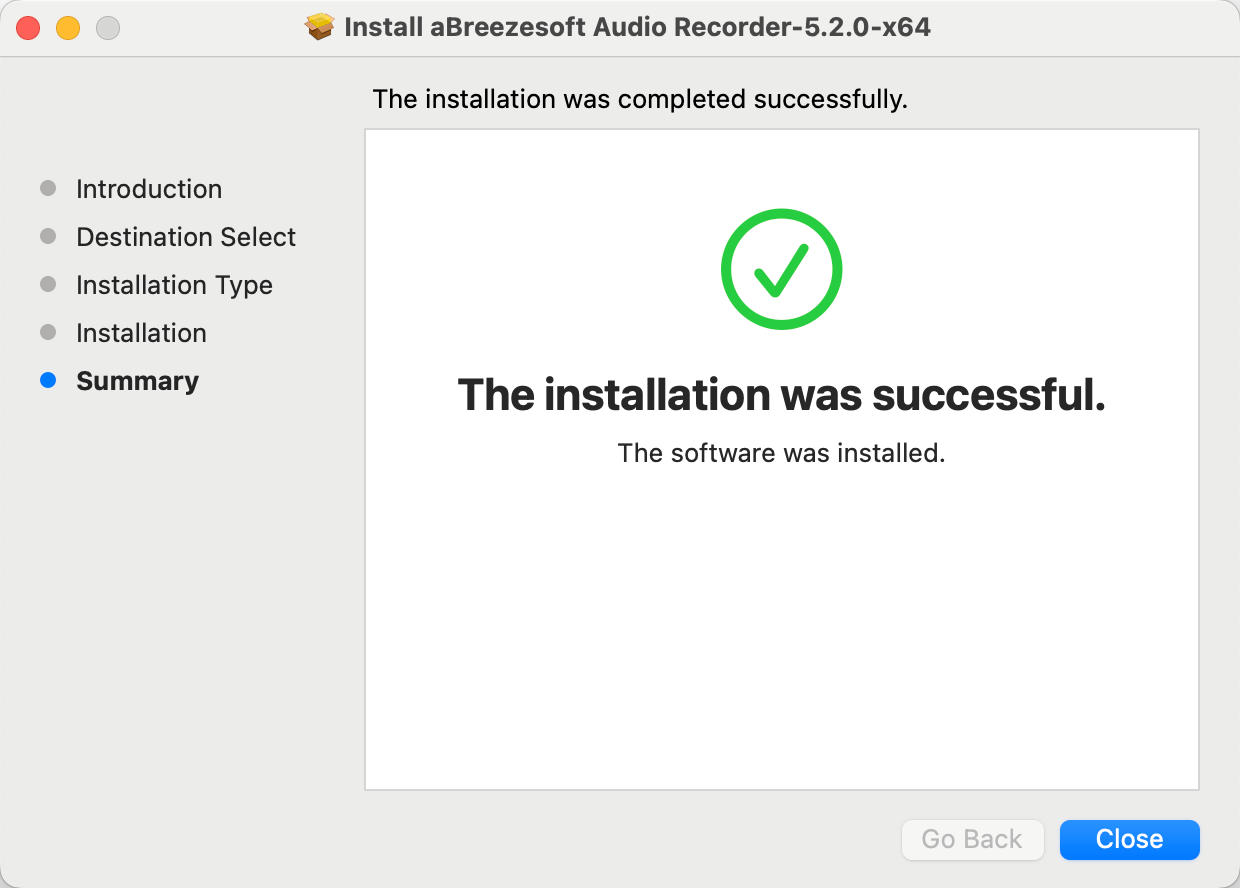This screenshot has height=888, width=1240.
Task: Click the Close button to finish installation
Action: pyautogui.click(x=1129, y=839)
